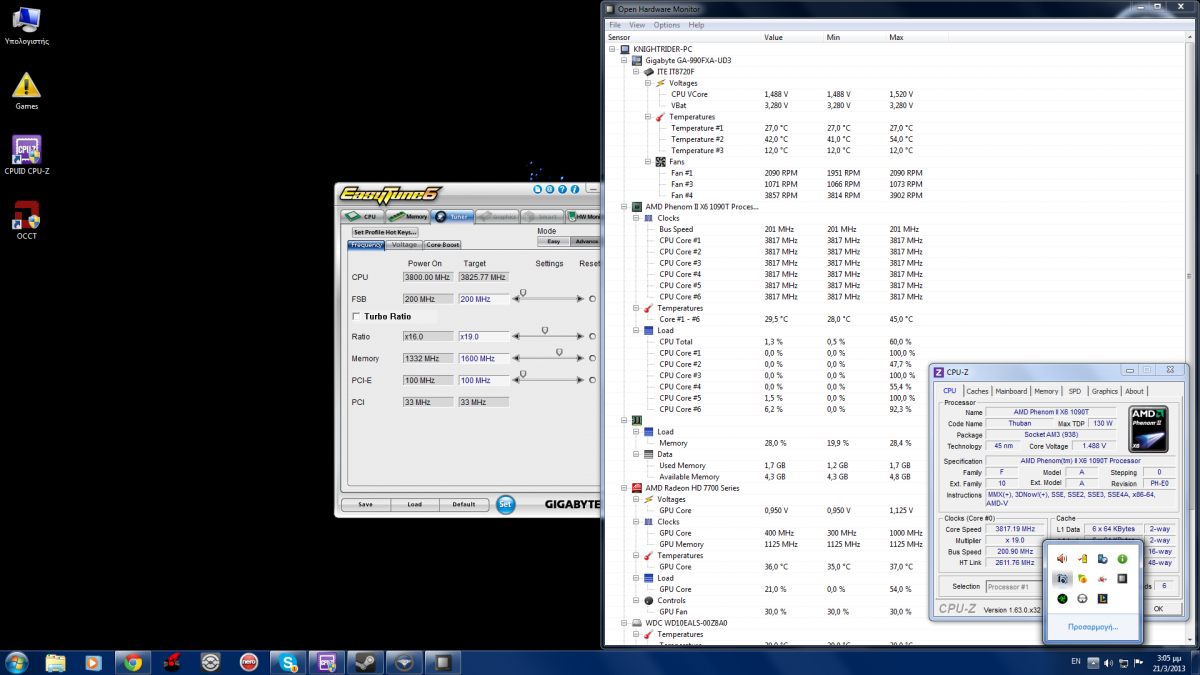Screen dimensions: 1200x675
Task: Collapse the AMD Radeon HD 7700 Series node
Action: pyautogui.click(x=623, y=488)
